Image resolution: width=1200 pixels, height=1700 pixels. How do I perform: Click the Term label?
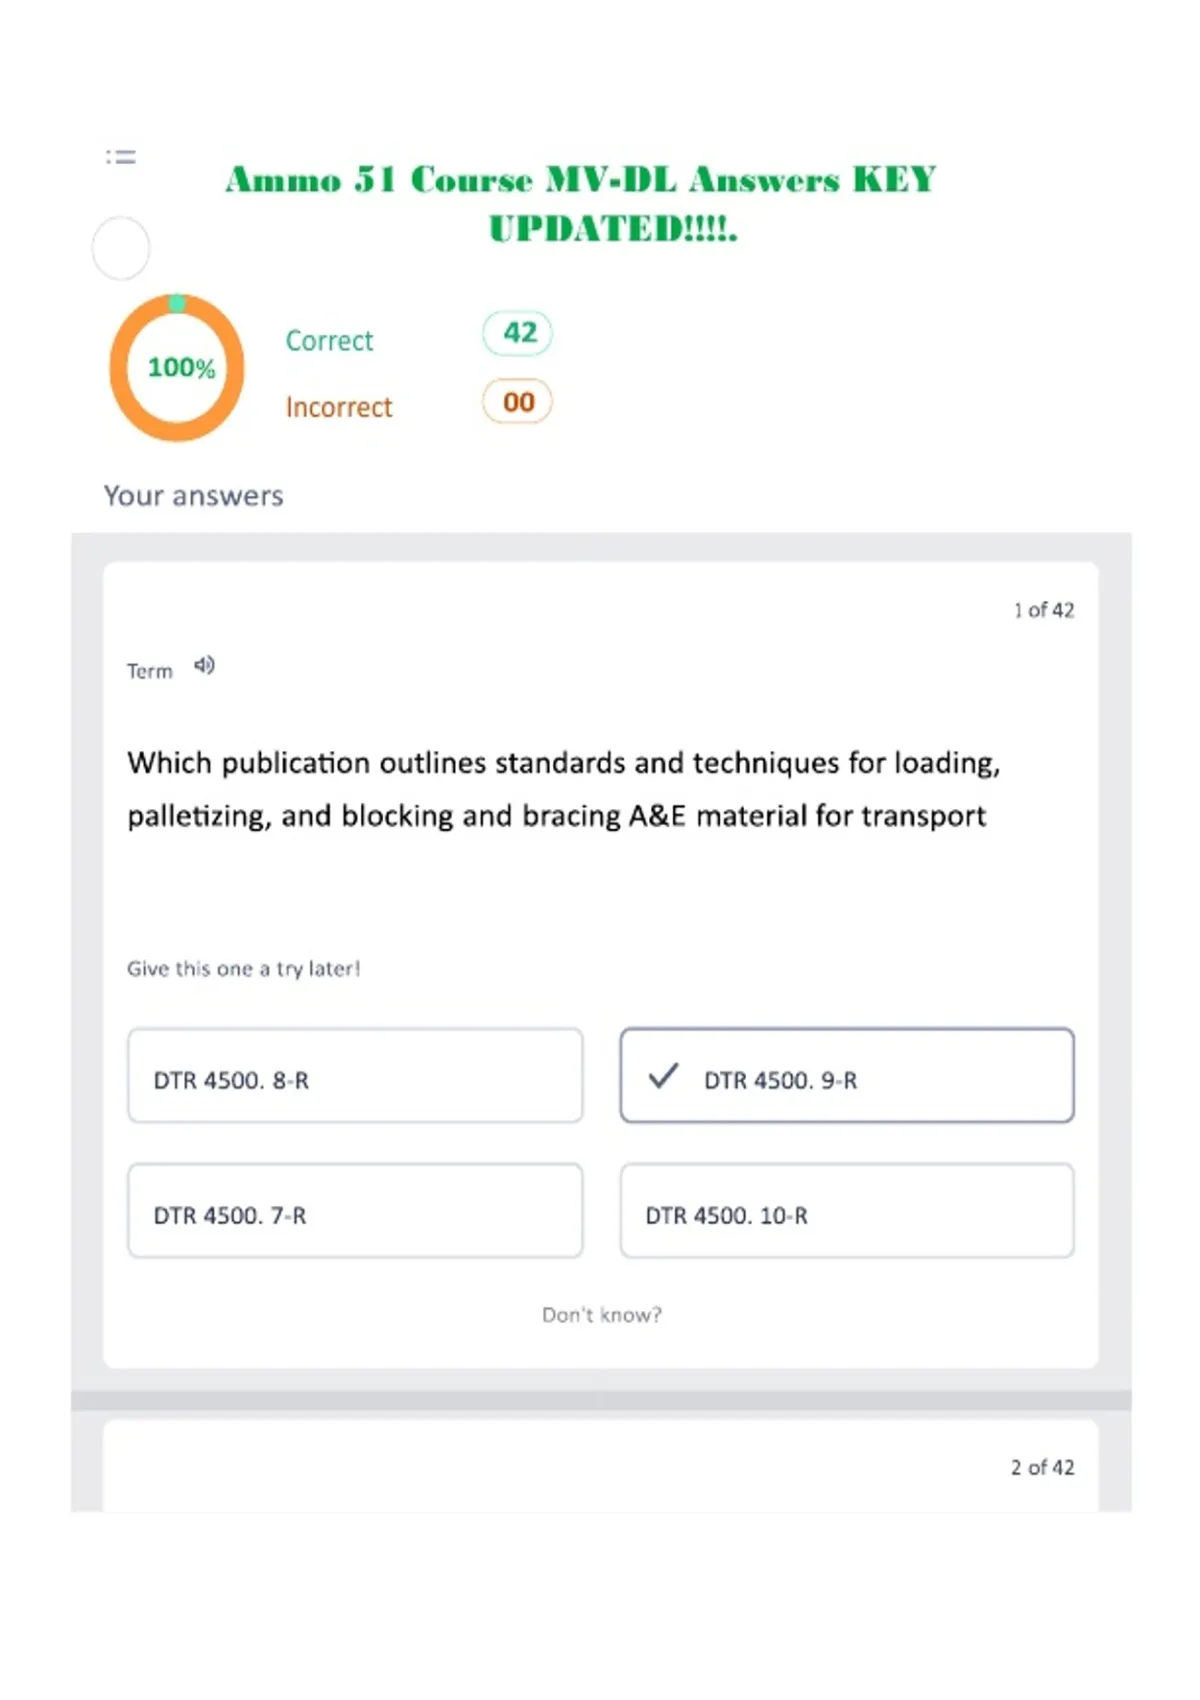tap(150, 671)
